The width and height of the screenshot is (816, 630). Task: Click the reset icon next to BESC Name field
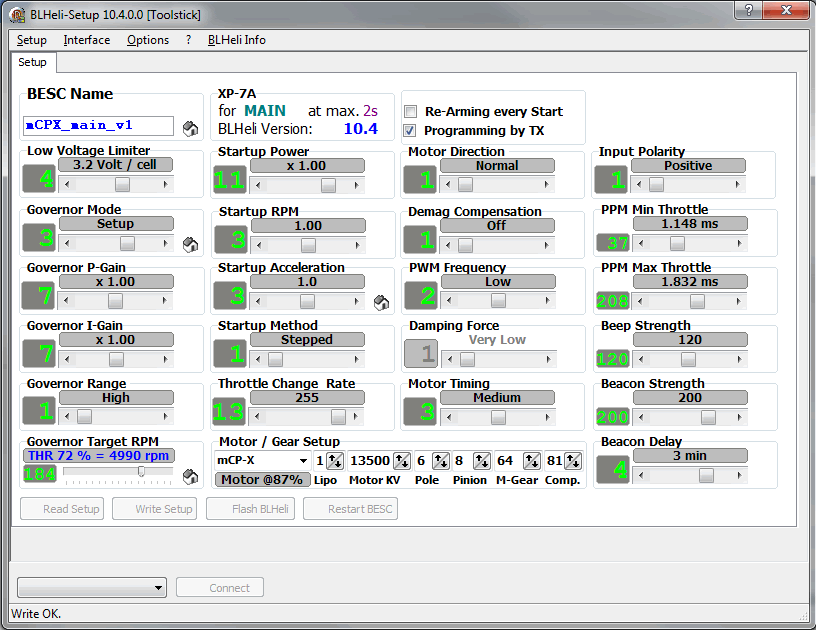(190, 128)
